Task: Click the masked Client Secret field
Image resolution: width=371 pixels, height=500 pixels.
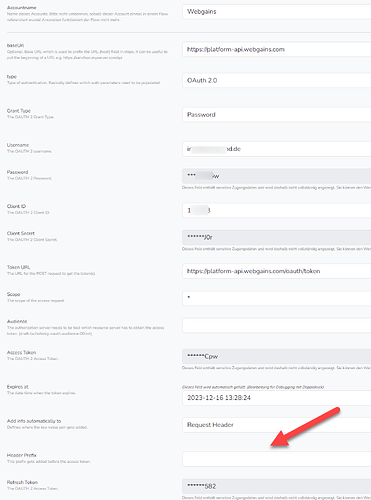Action: (277, 237)
